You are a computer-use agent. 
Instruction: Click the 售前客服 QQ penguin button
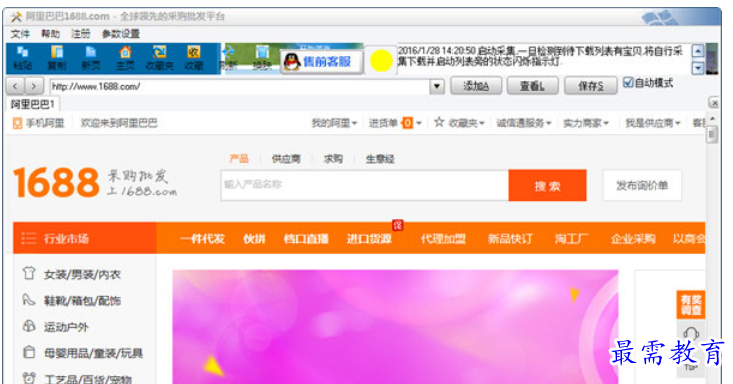click(x=322, y=62)
